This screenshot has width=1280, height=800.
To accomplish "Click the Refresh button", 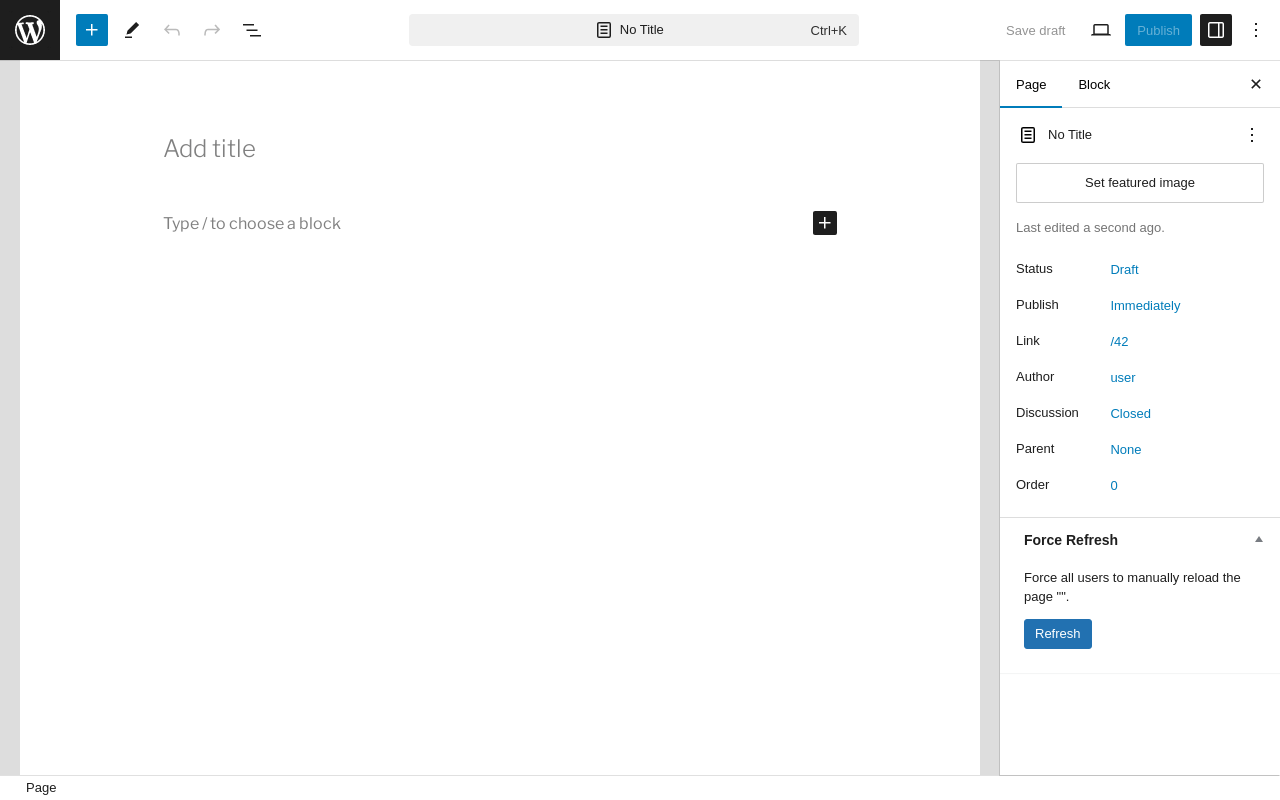I will pyautogui.click(x=1058, y=634).
